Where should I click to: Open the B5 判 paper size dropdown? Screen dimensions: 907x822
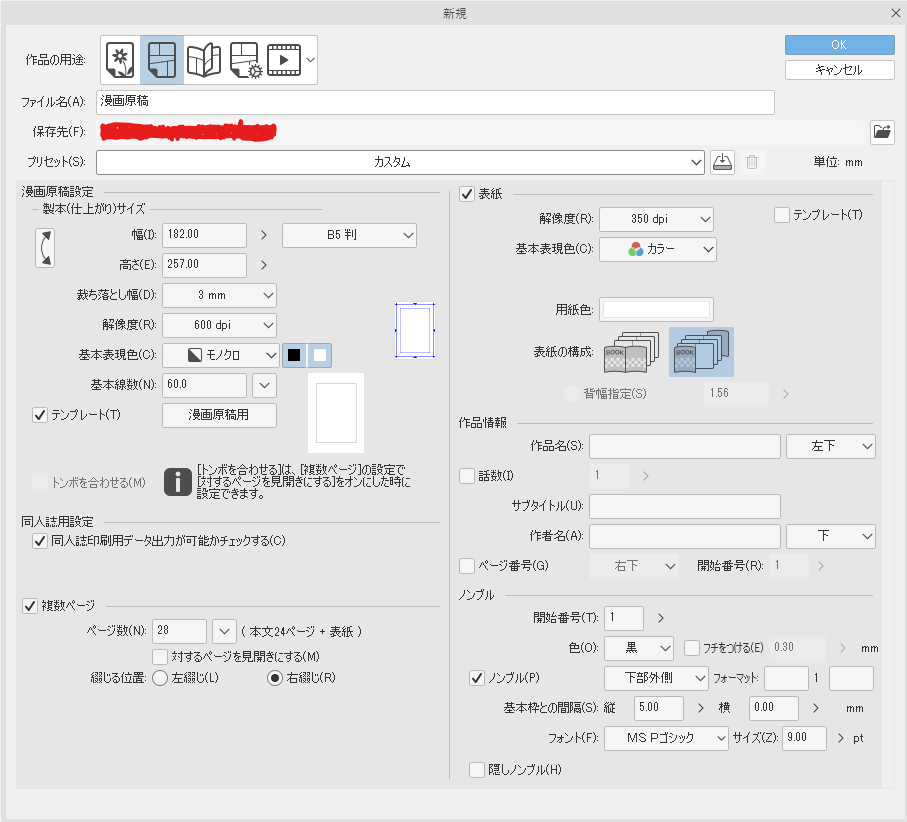click(x=349, y=235)
